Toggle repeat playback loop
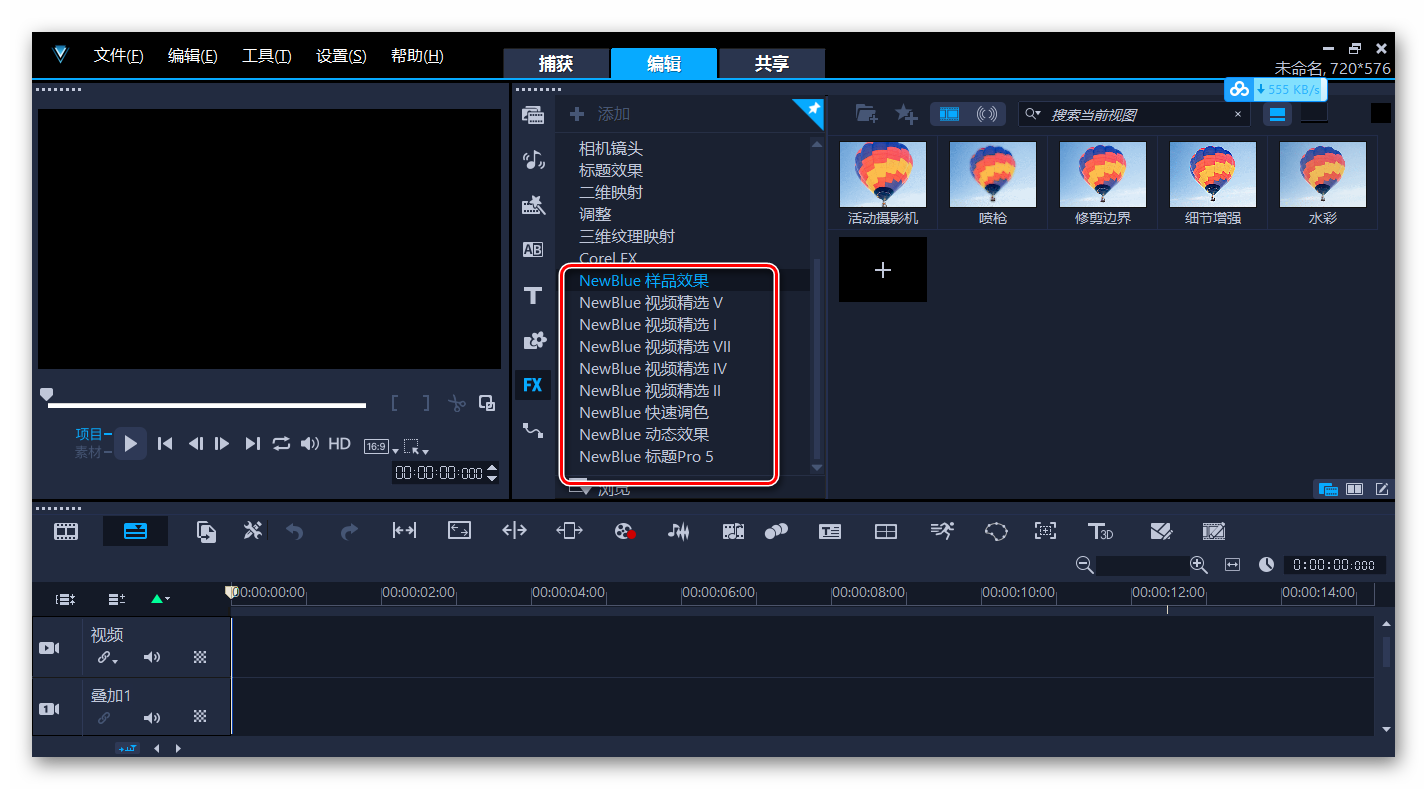Screen dimensions: 1427x789 281,443
